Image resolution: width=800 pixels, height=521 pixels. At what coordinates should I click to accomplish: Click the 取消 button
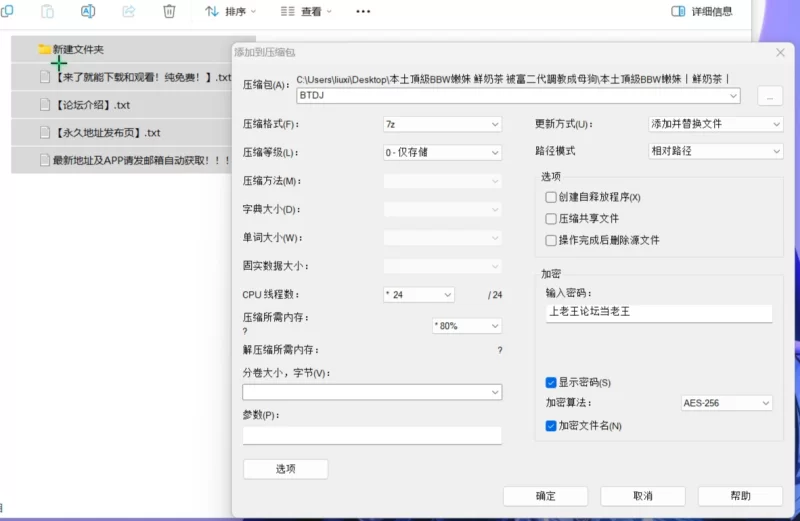pyautogui.click(x=642, y=496)
